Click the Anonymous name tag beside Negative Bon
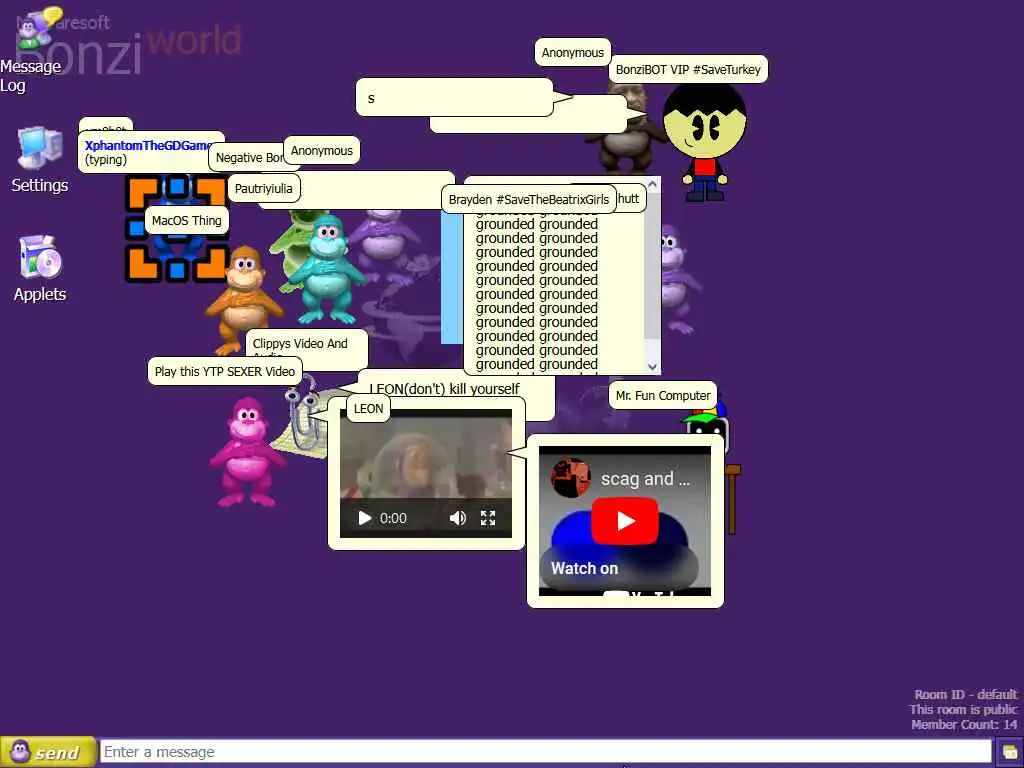The height and width of the screenshot is (768, 1024). click(x=321, y=150)
